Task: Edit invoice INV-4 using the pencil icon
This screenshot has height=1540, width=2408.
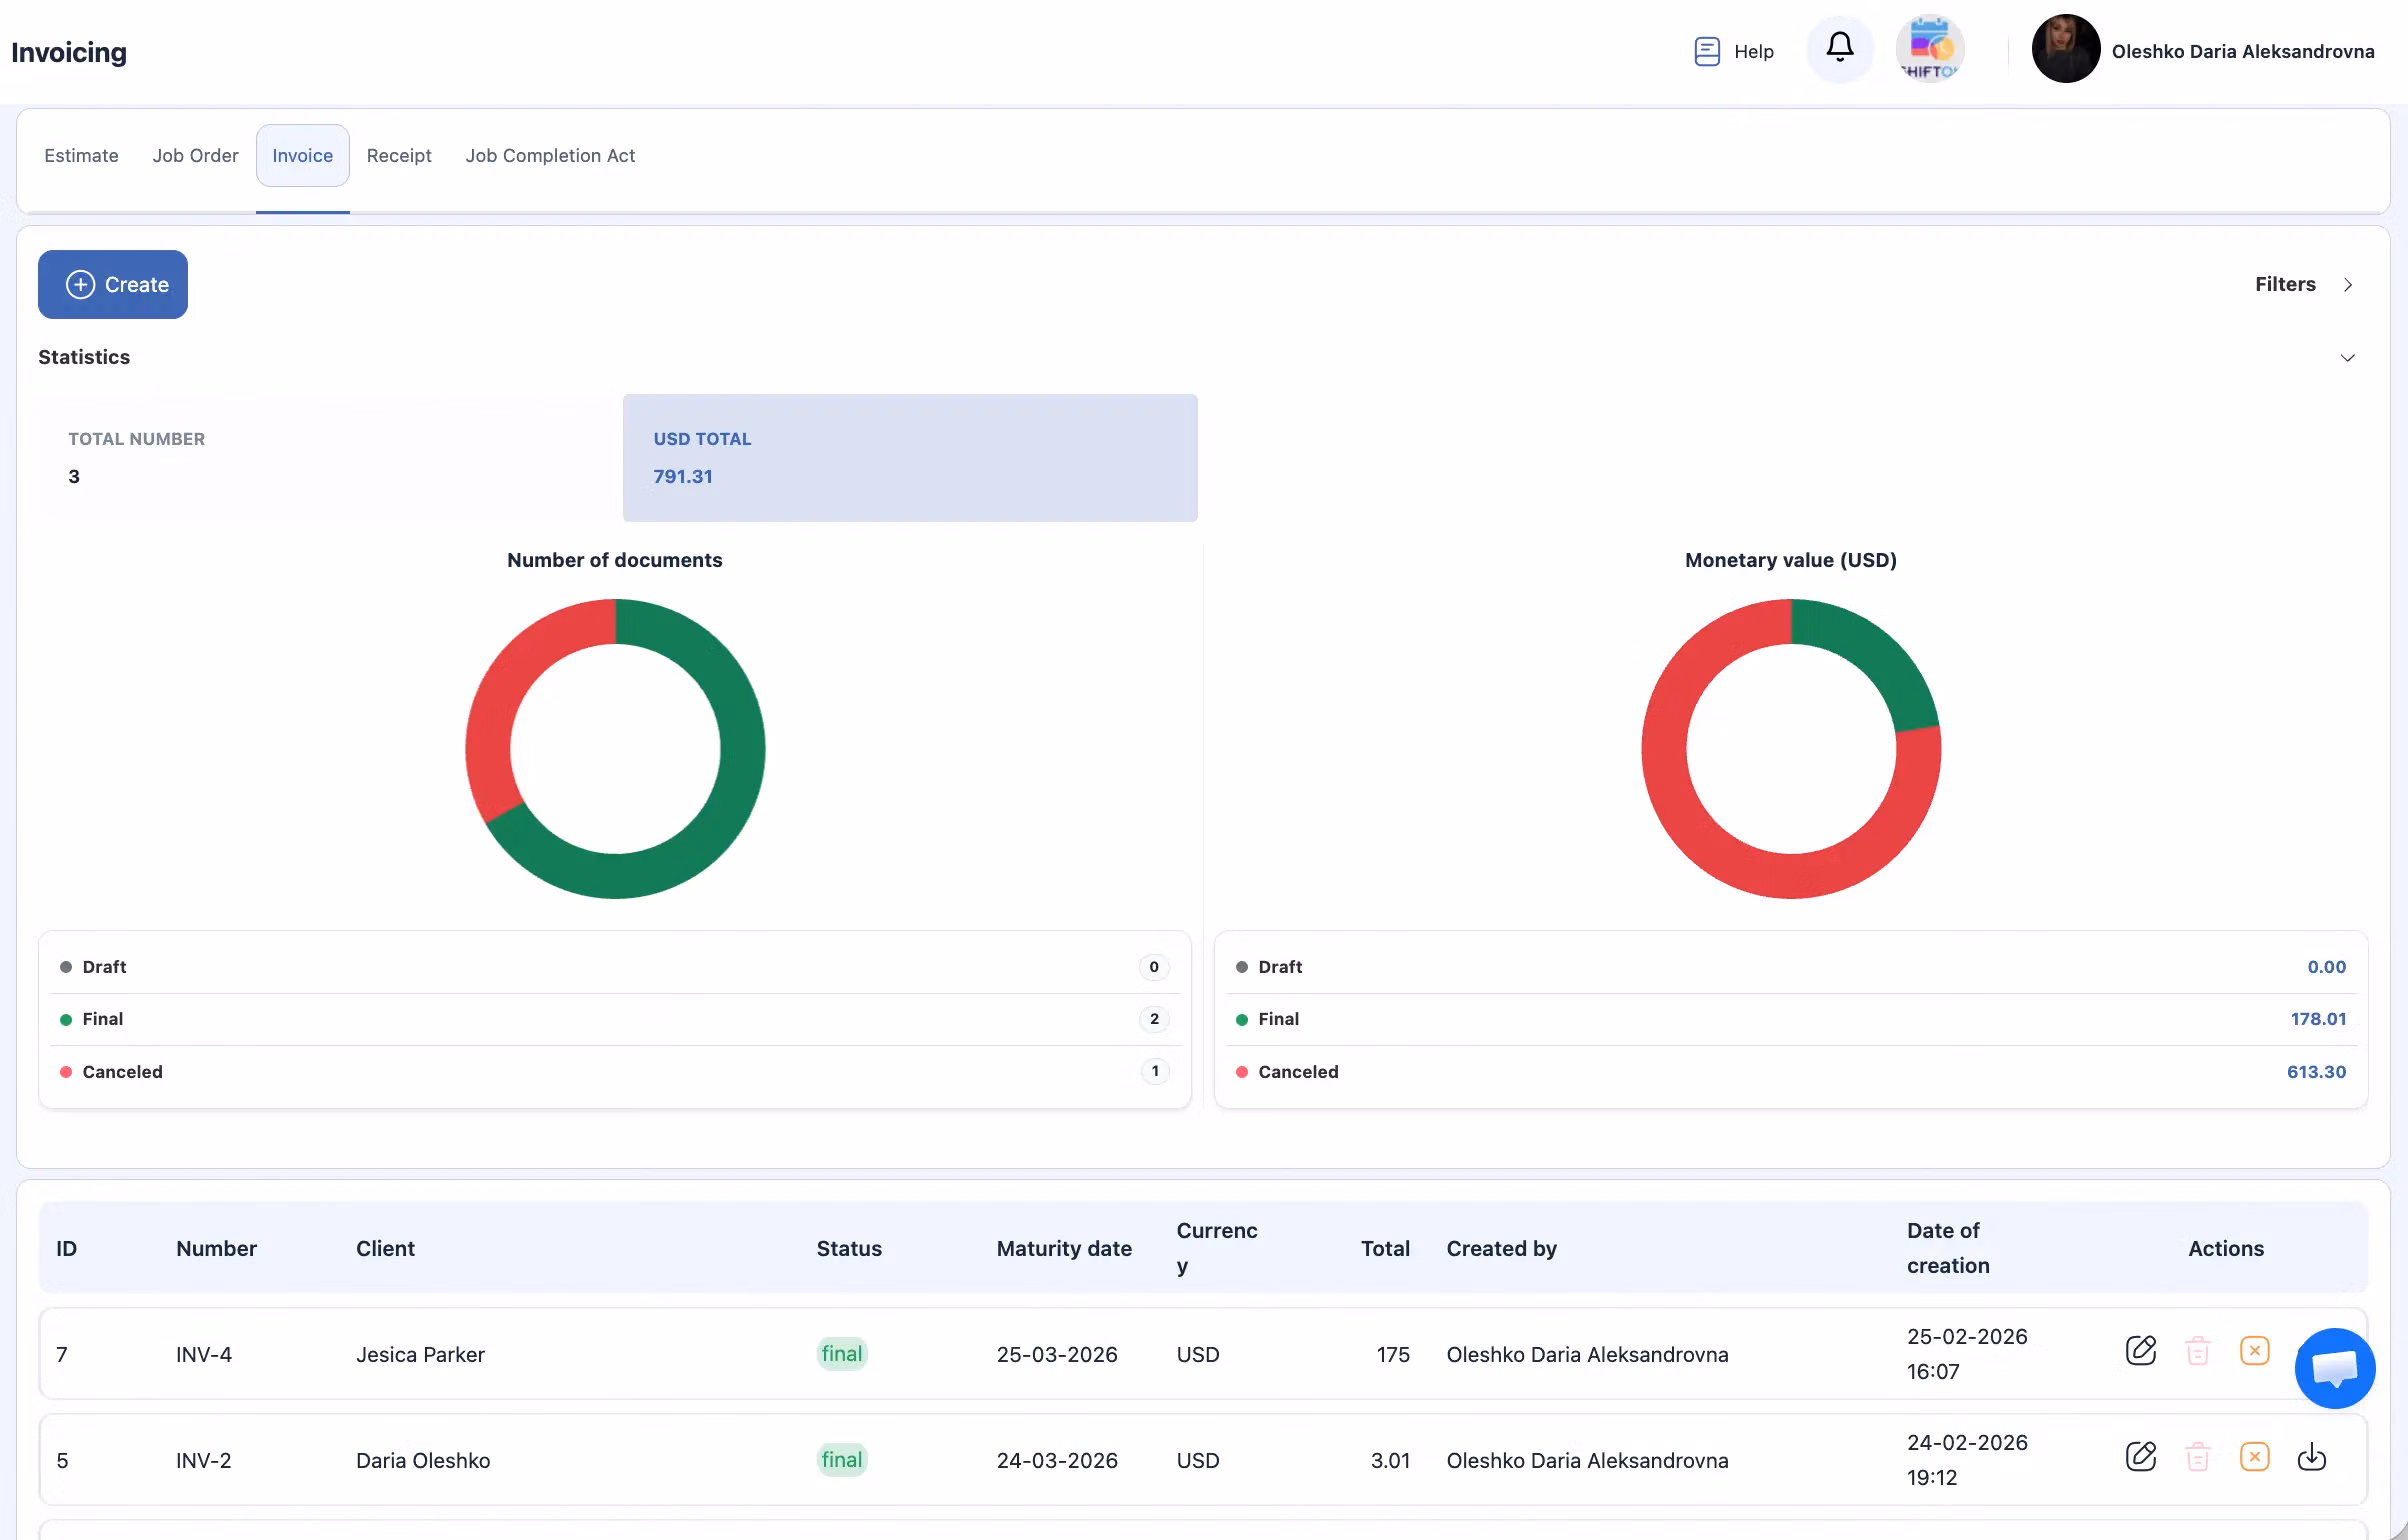Action: 2141,1350
